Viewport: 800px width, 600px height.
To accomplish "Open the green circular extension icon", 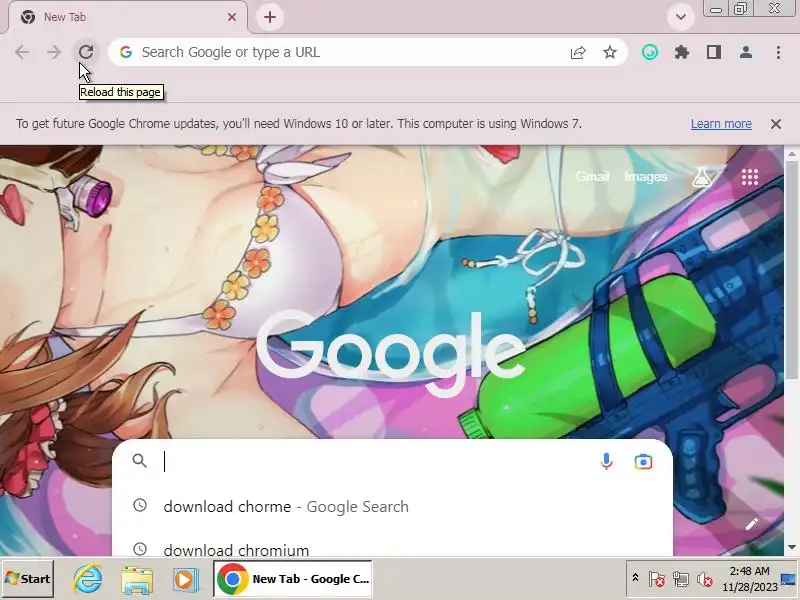I will [x=649, y=52].
